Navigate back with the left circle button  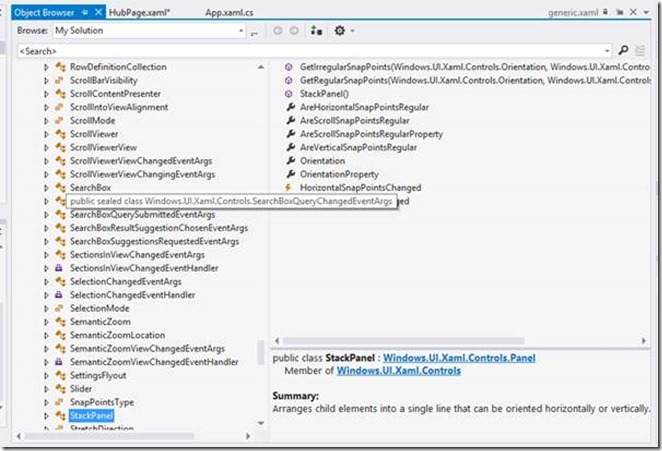278,30
